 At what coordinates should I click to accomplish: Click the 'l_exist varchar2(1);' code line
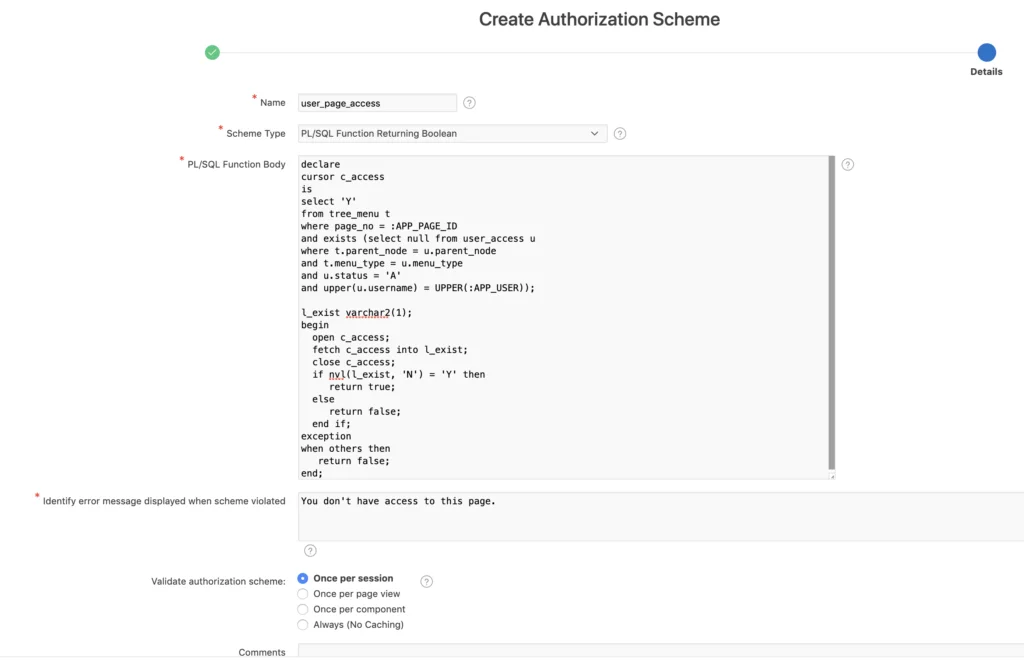tap(357, 313)
